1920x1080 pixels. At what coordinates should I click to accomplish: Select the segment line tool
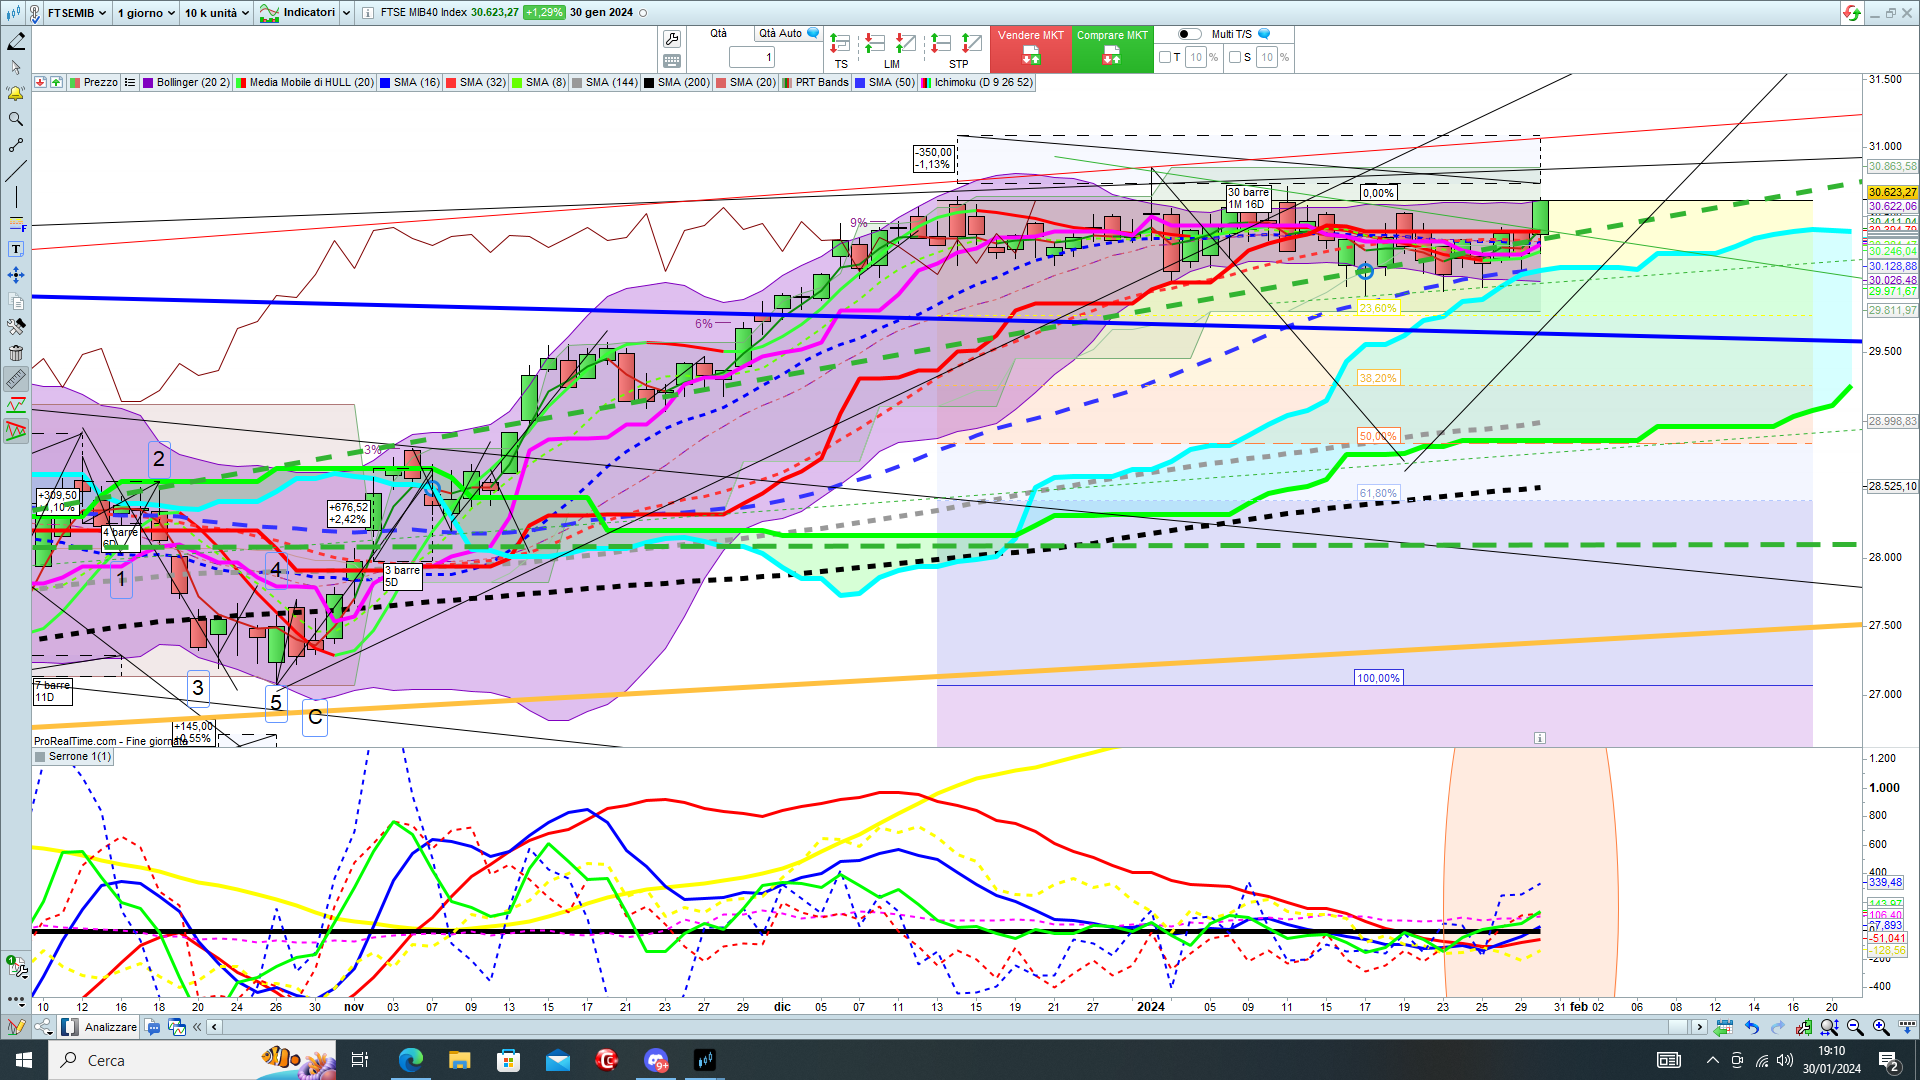click(16, 145)
